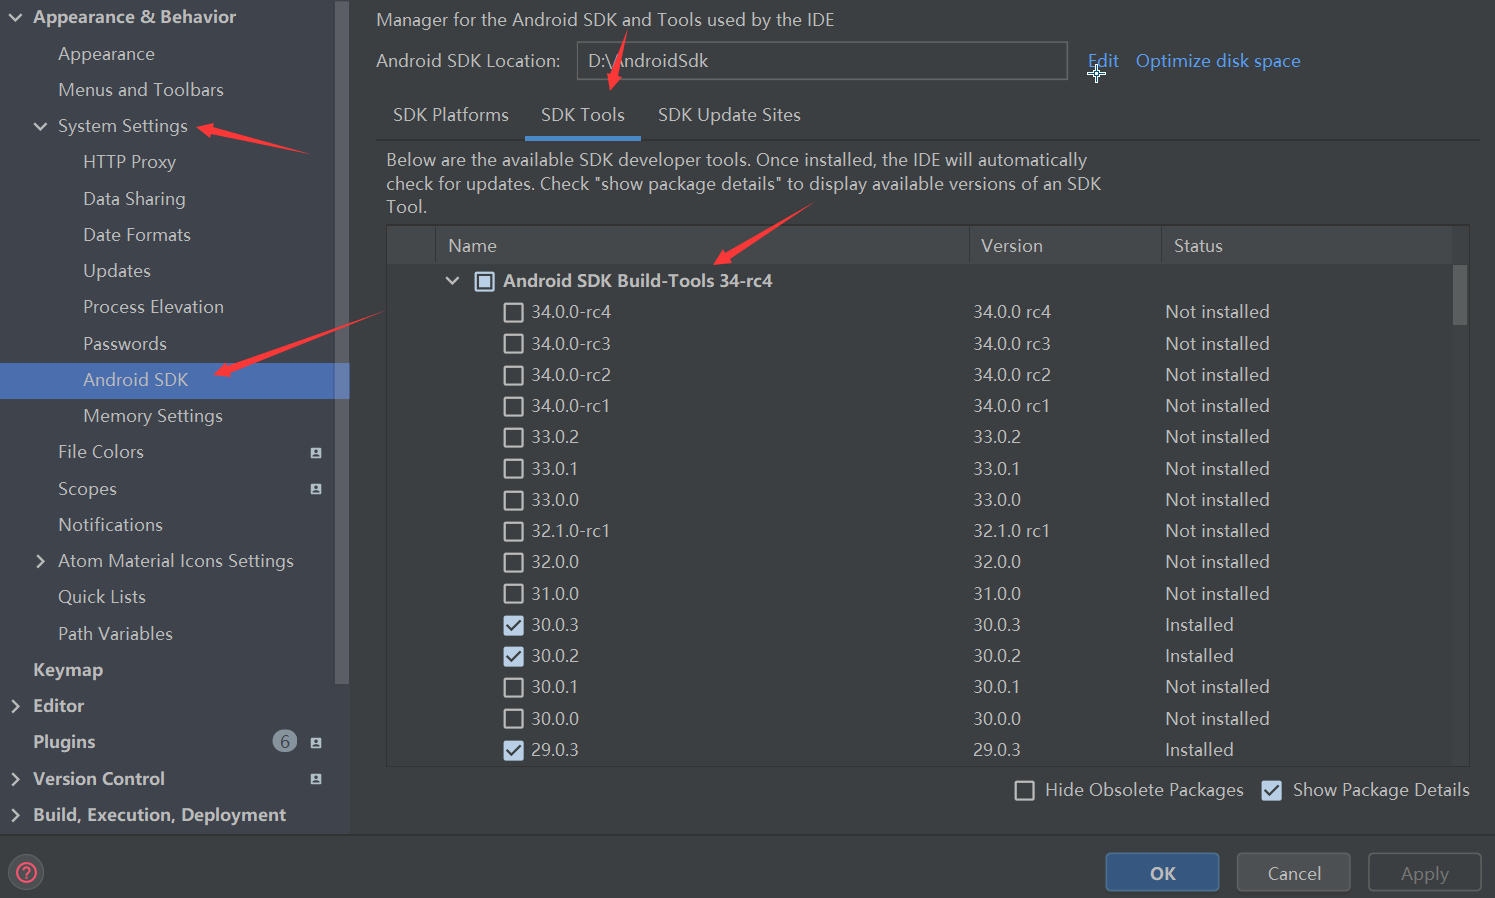Image resolution: width=1495 pixels, height=898 pixels.
Task: Open Process Elevation settings
Action: pyautogui.click(x=153, y=307)
